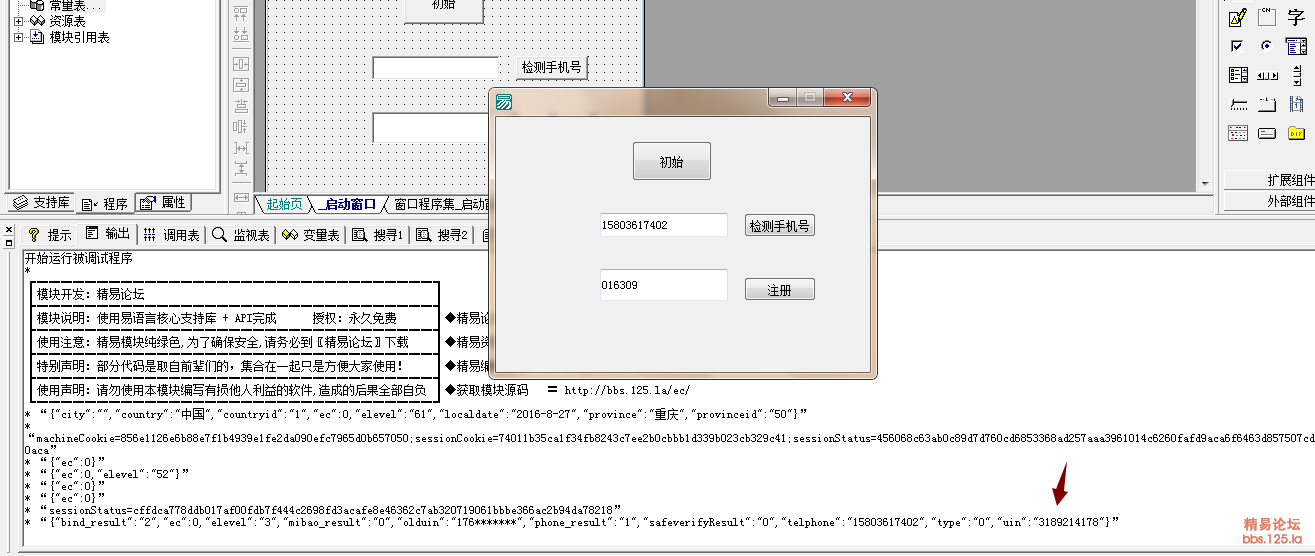Switch to the 起始页 editor tab
1315x556 pixels.
tap(283, 204)
